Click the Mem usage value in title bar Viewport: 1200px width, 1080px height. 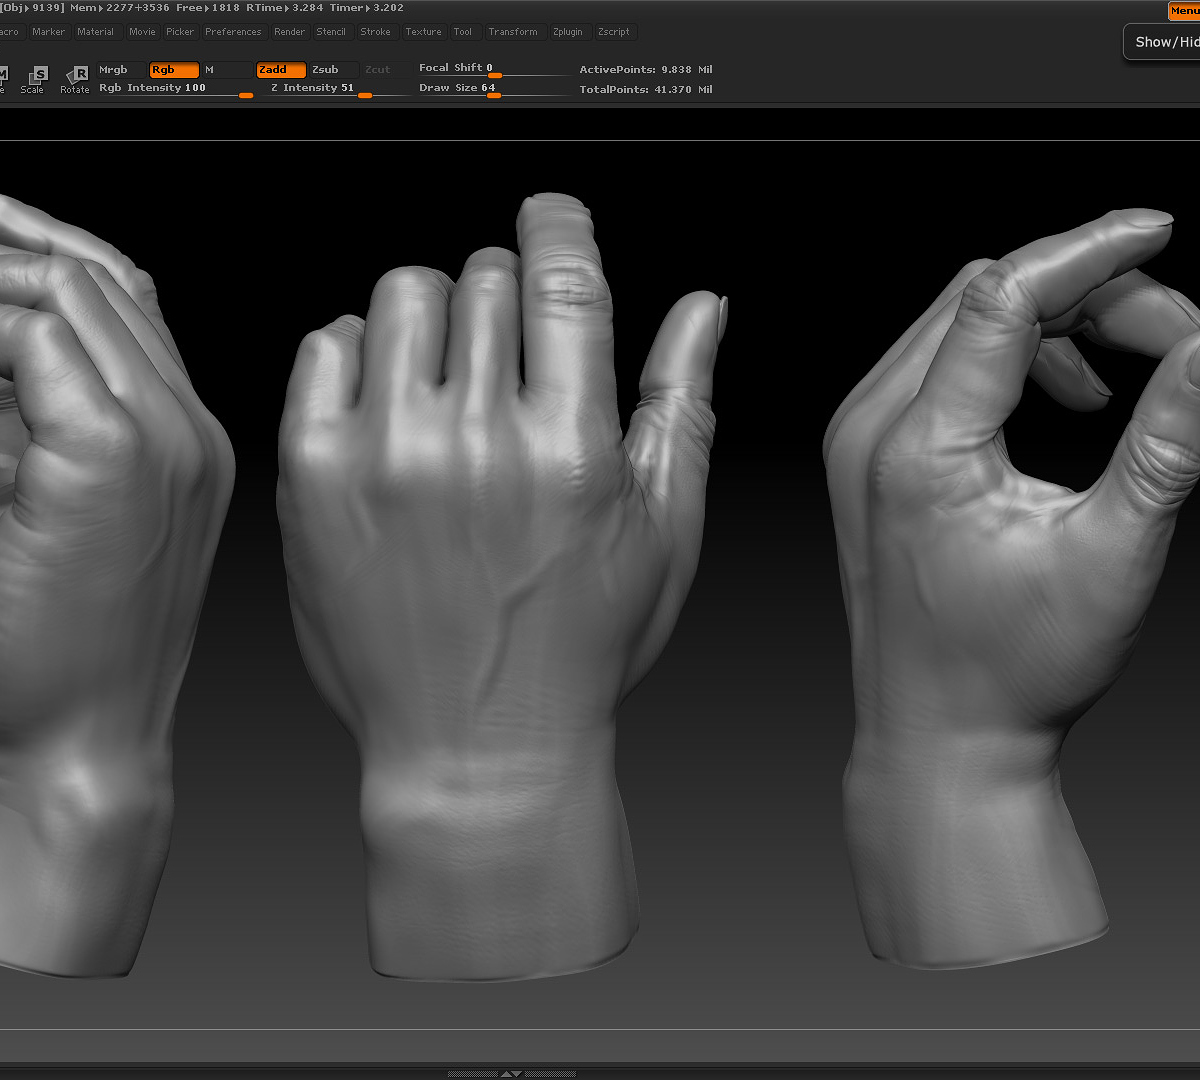120,8
